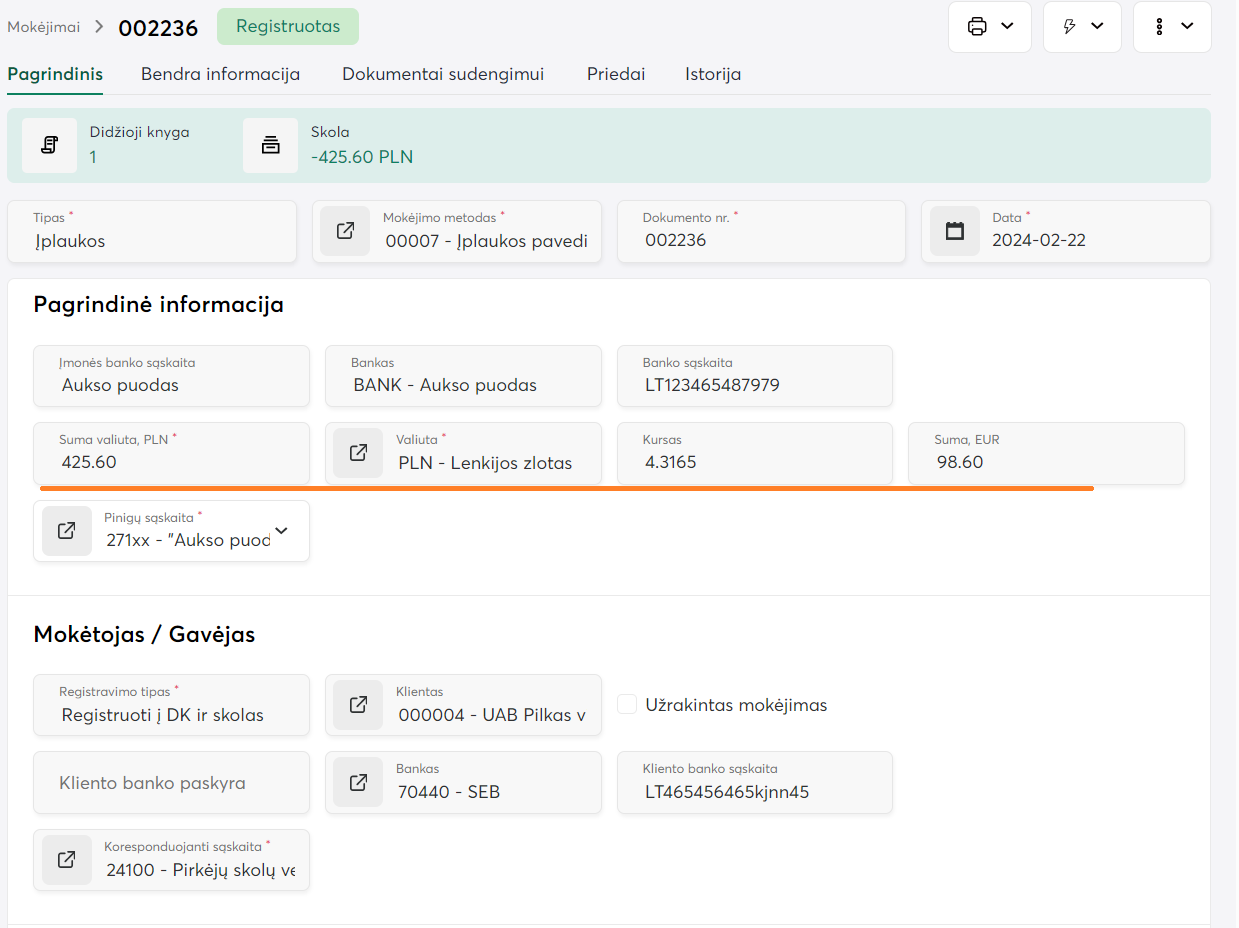The width and height of the screenshot is (1239, 928).
Task: Click the Kliento banko paskyra field
Action: (171, 782)
